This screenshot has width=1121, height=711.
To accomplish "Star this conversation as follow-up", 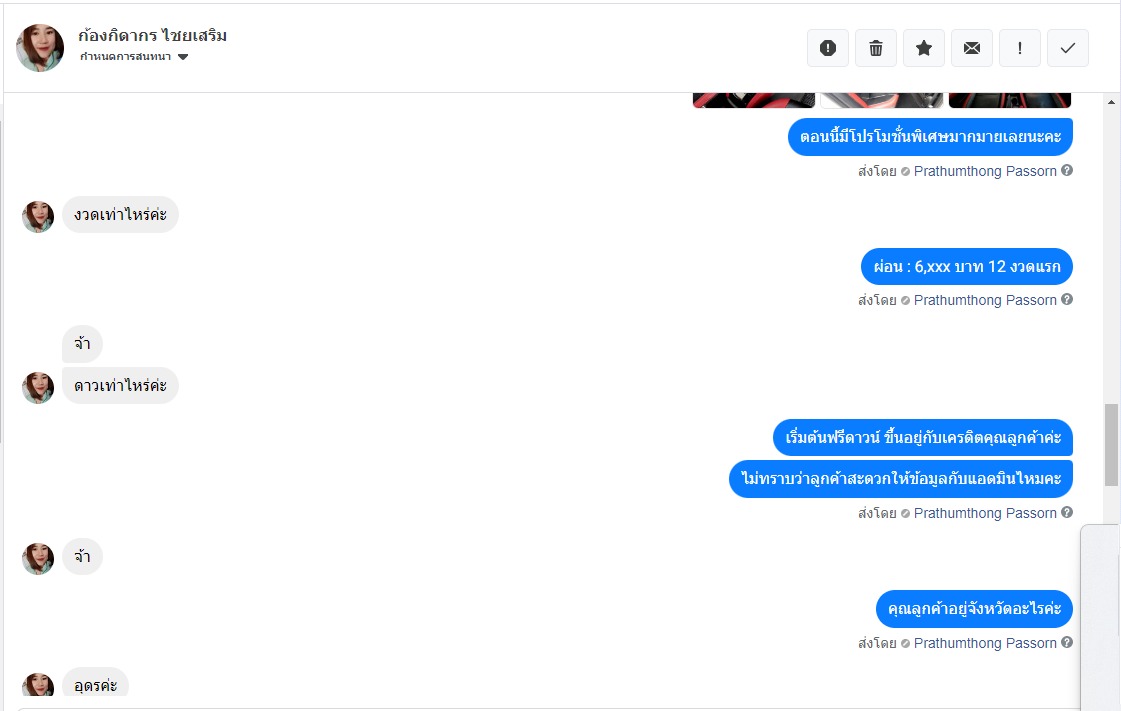I will point(924,48).
